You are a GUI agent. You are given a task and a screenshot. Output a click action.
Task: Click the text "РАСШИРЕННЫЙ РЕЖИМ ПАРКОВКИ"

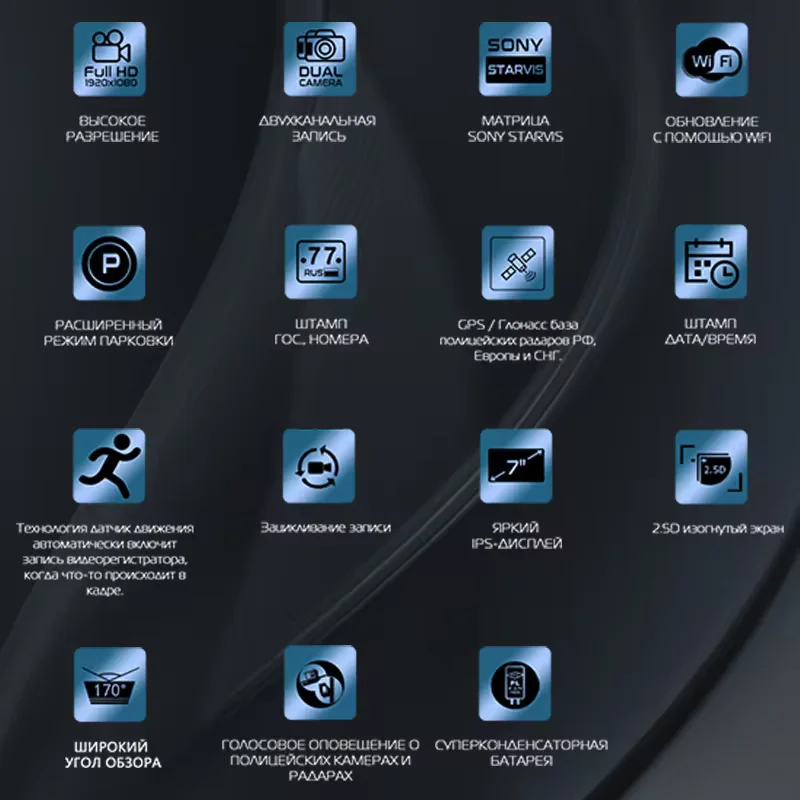pyautogui.click(x=108, y=333)
